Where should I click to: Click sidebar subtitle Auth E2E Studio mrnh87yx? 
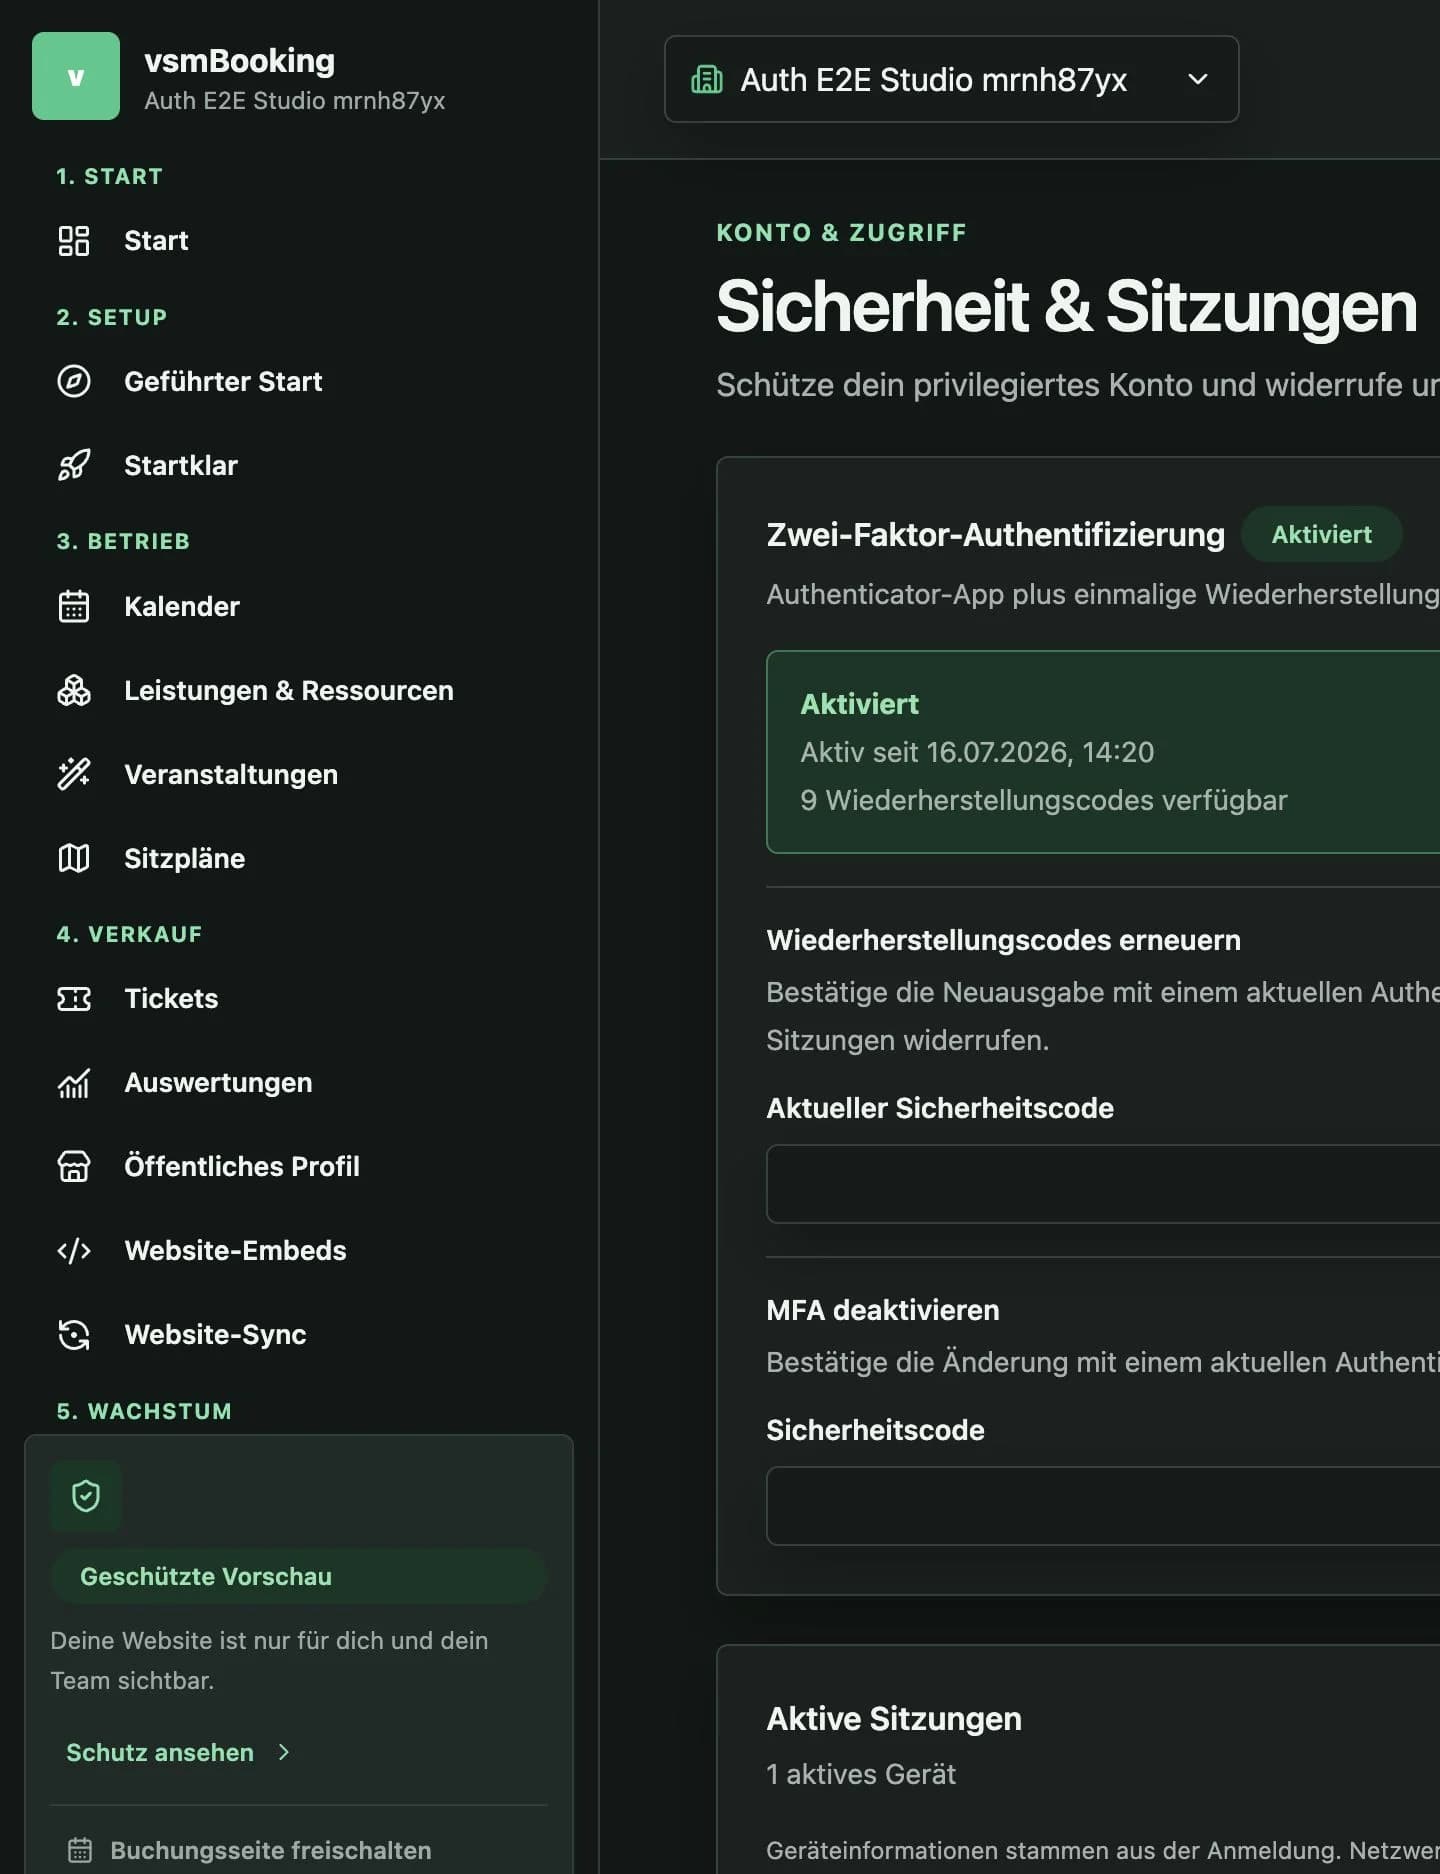295,100
